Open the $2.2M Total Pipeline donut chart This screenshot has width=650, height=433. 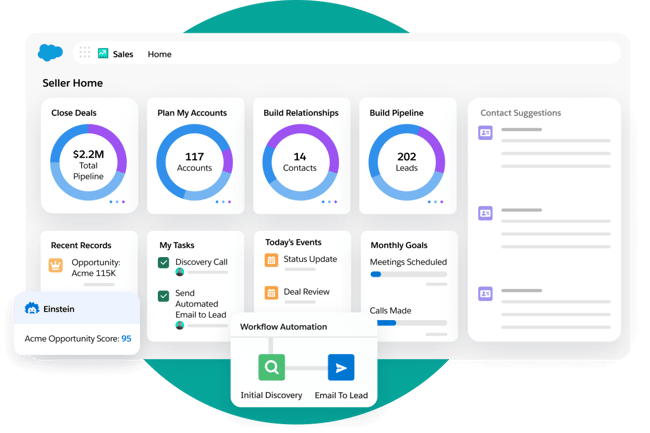tap(88, 162)
